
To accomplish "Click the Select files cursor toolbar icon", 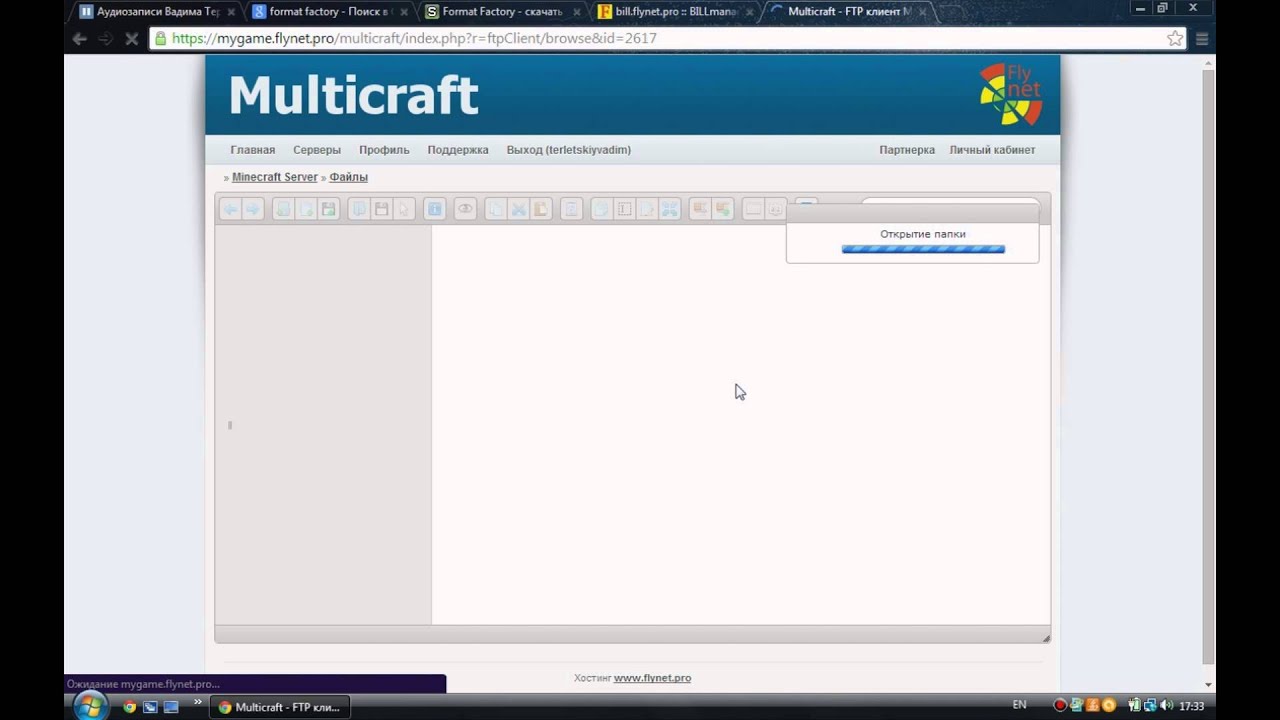I will point(403,209).
